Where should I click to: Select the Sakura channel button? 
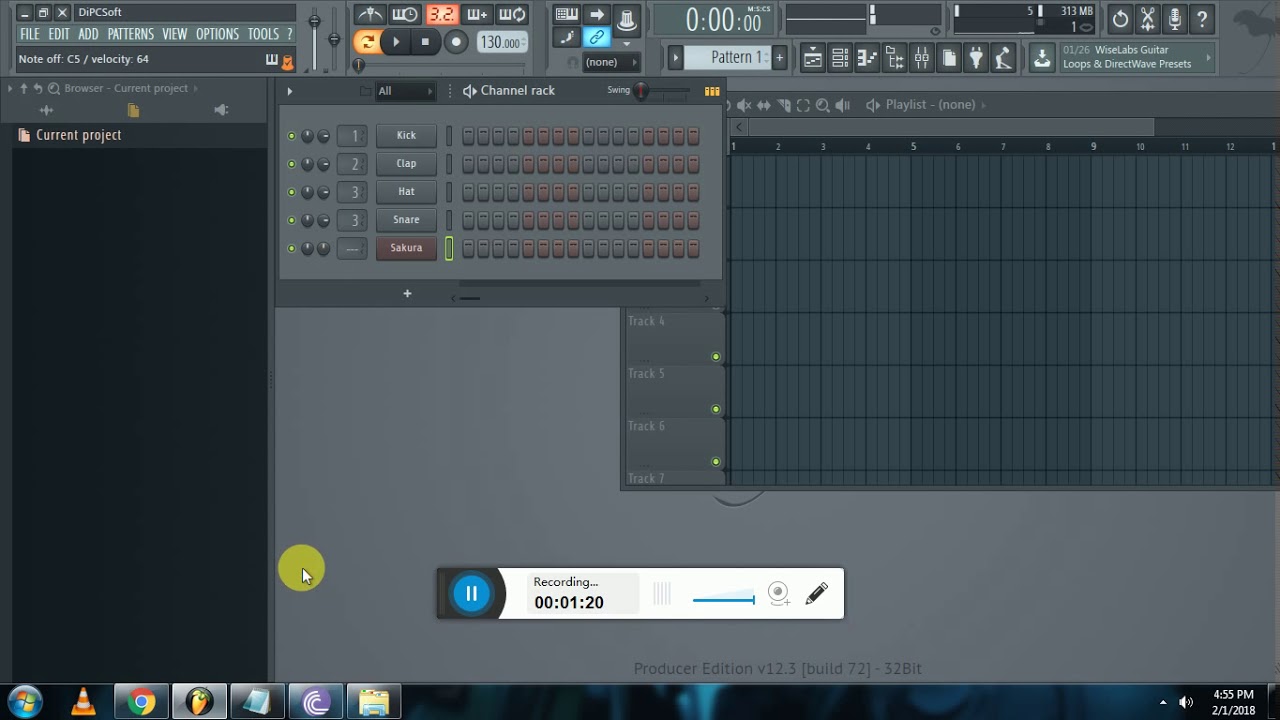[406, 247]
